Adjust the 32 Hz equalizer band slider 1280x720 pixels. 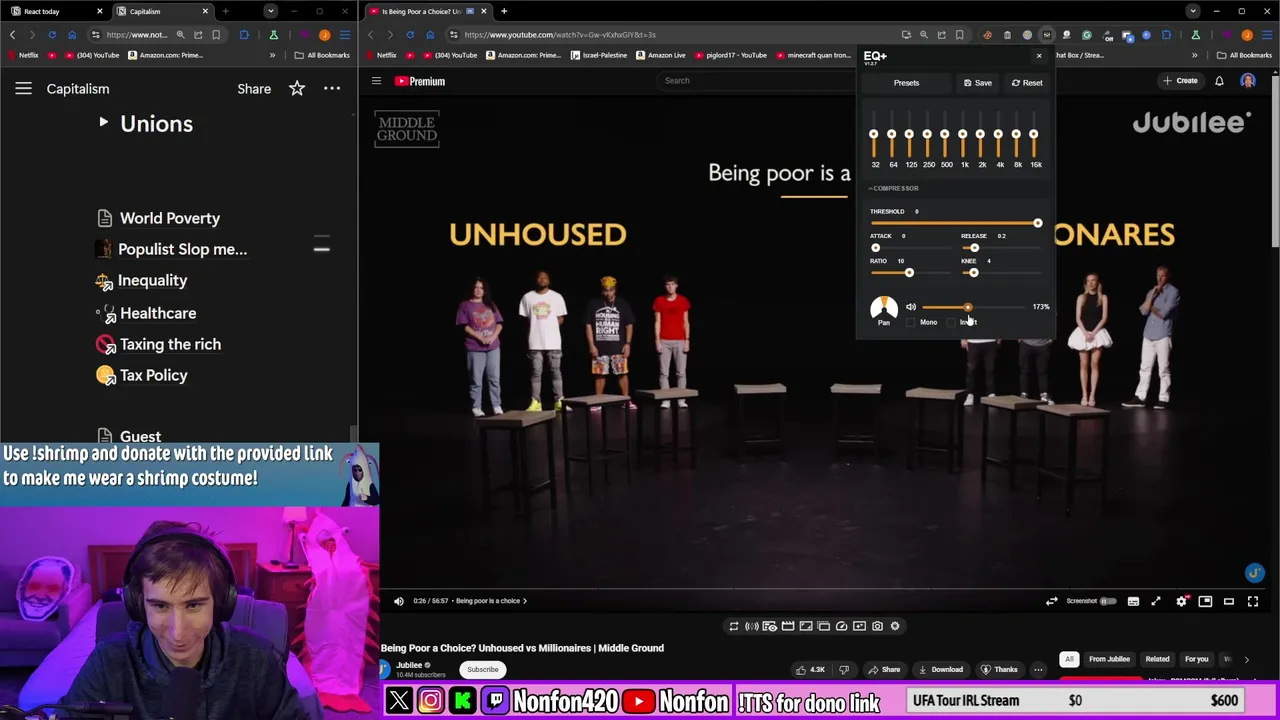[874, 134]
